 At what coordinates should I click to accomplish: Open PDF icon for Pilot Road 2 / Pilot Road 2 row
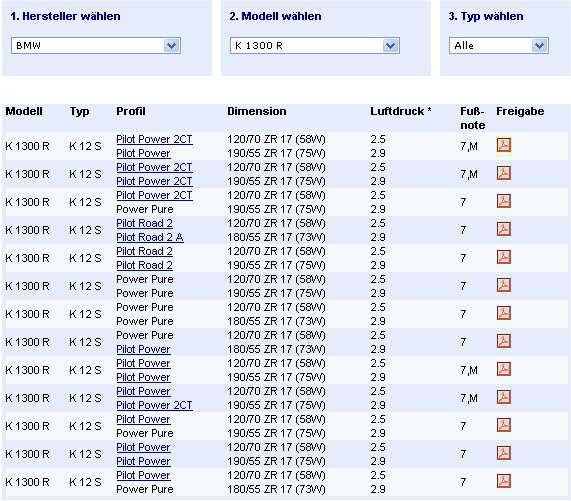pyautogui.click(x=504, y=257)
